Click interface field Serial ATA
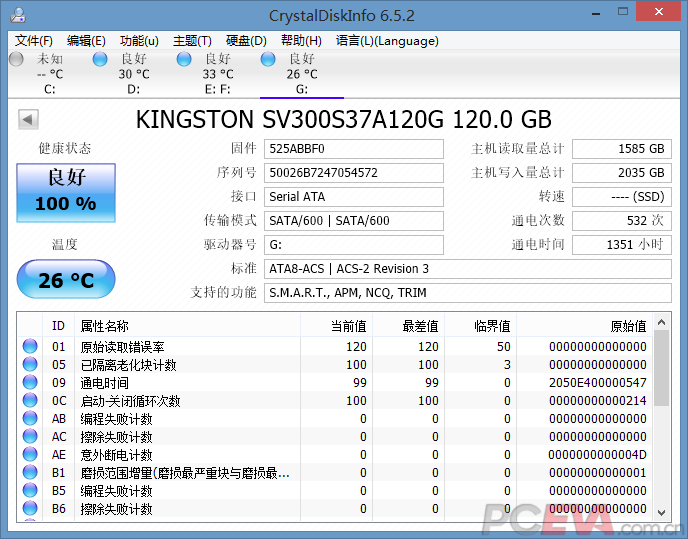The height and width of the screenshot is (539, 688). tap(354, 197)
